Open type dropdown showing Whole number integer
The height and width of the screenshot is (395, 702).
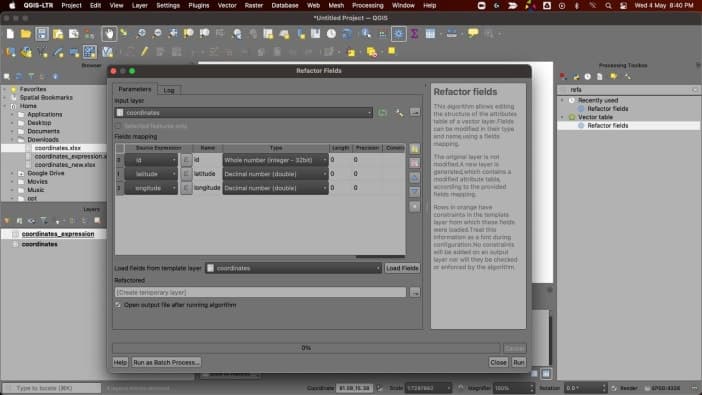(x=275, y=160)
